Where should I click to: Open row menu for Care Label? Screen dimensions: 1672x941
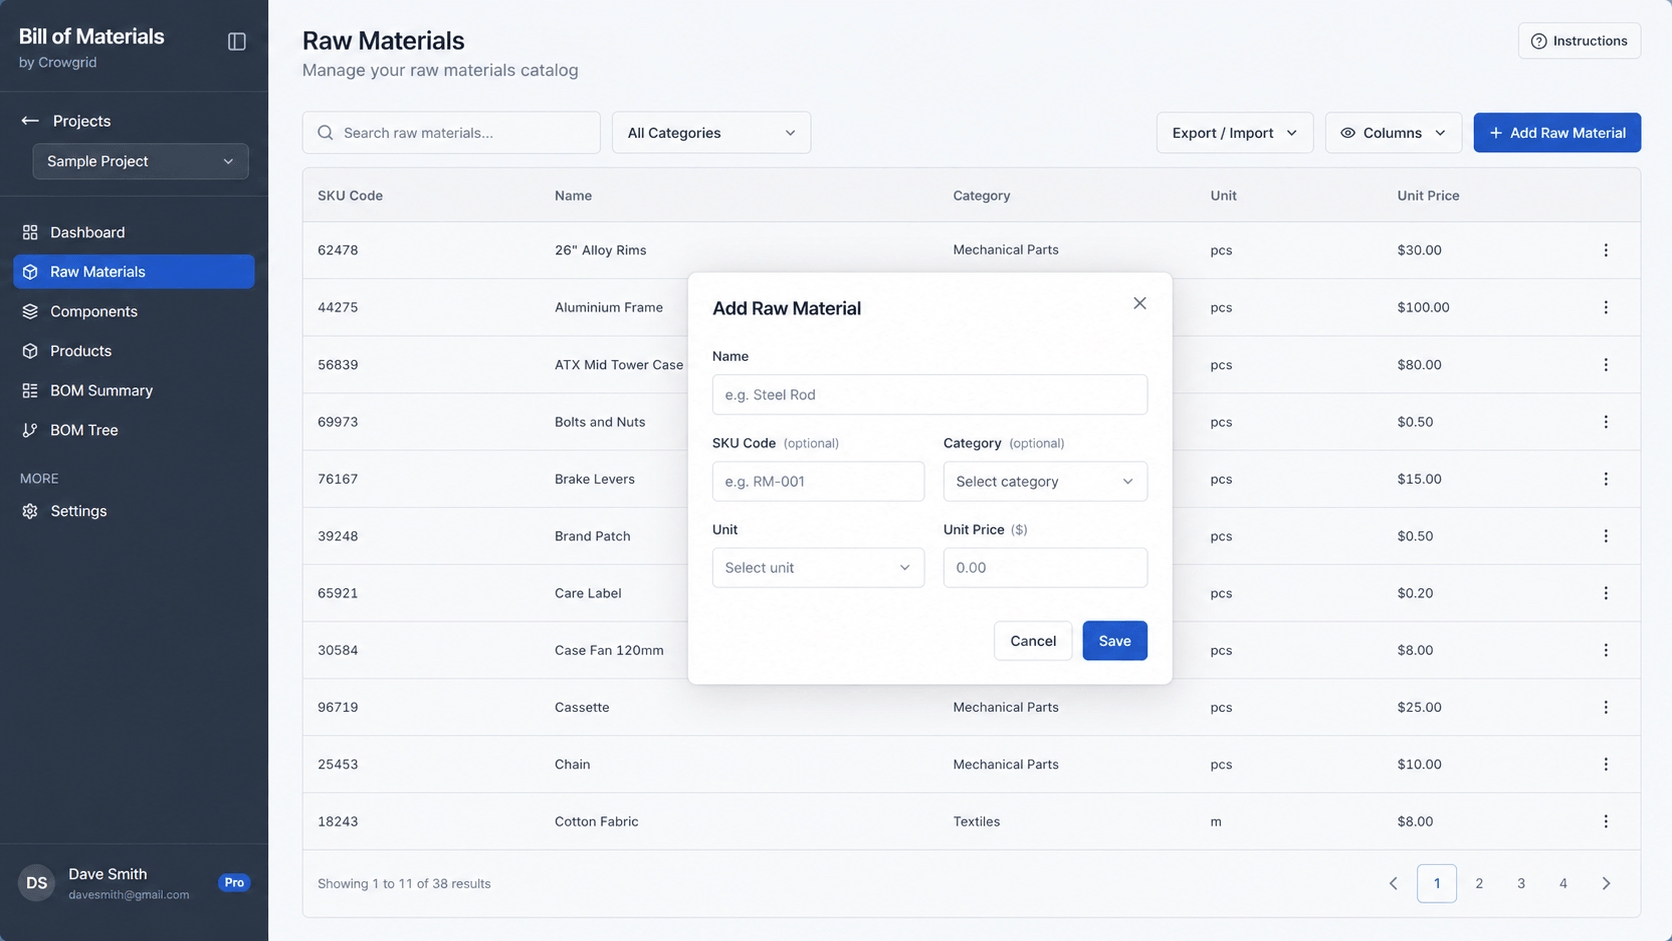click(1606, 593)
